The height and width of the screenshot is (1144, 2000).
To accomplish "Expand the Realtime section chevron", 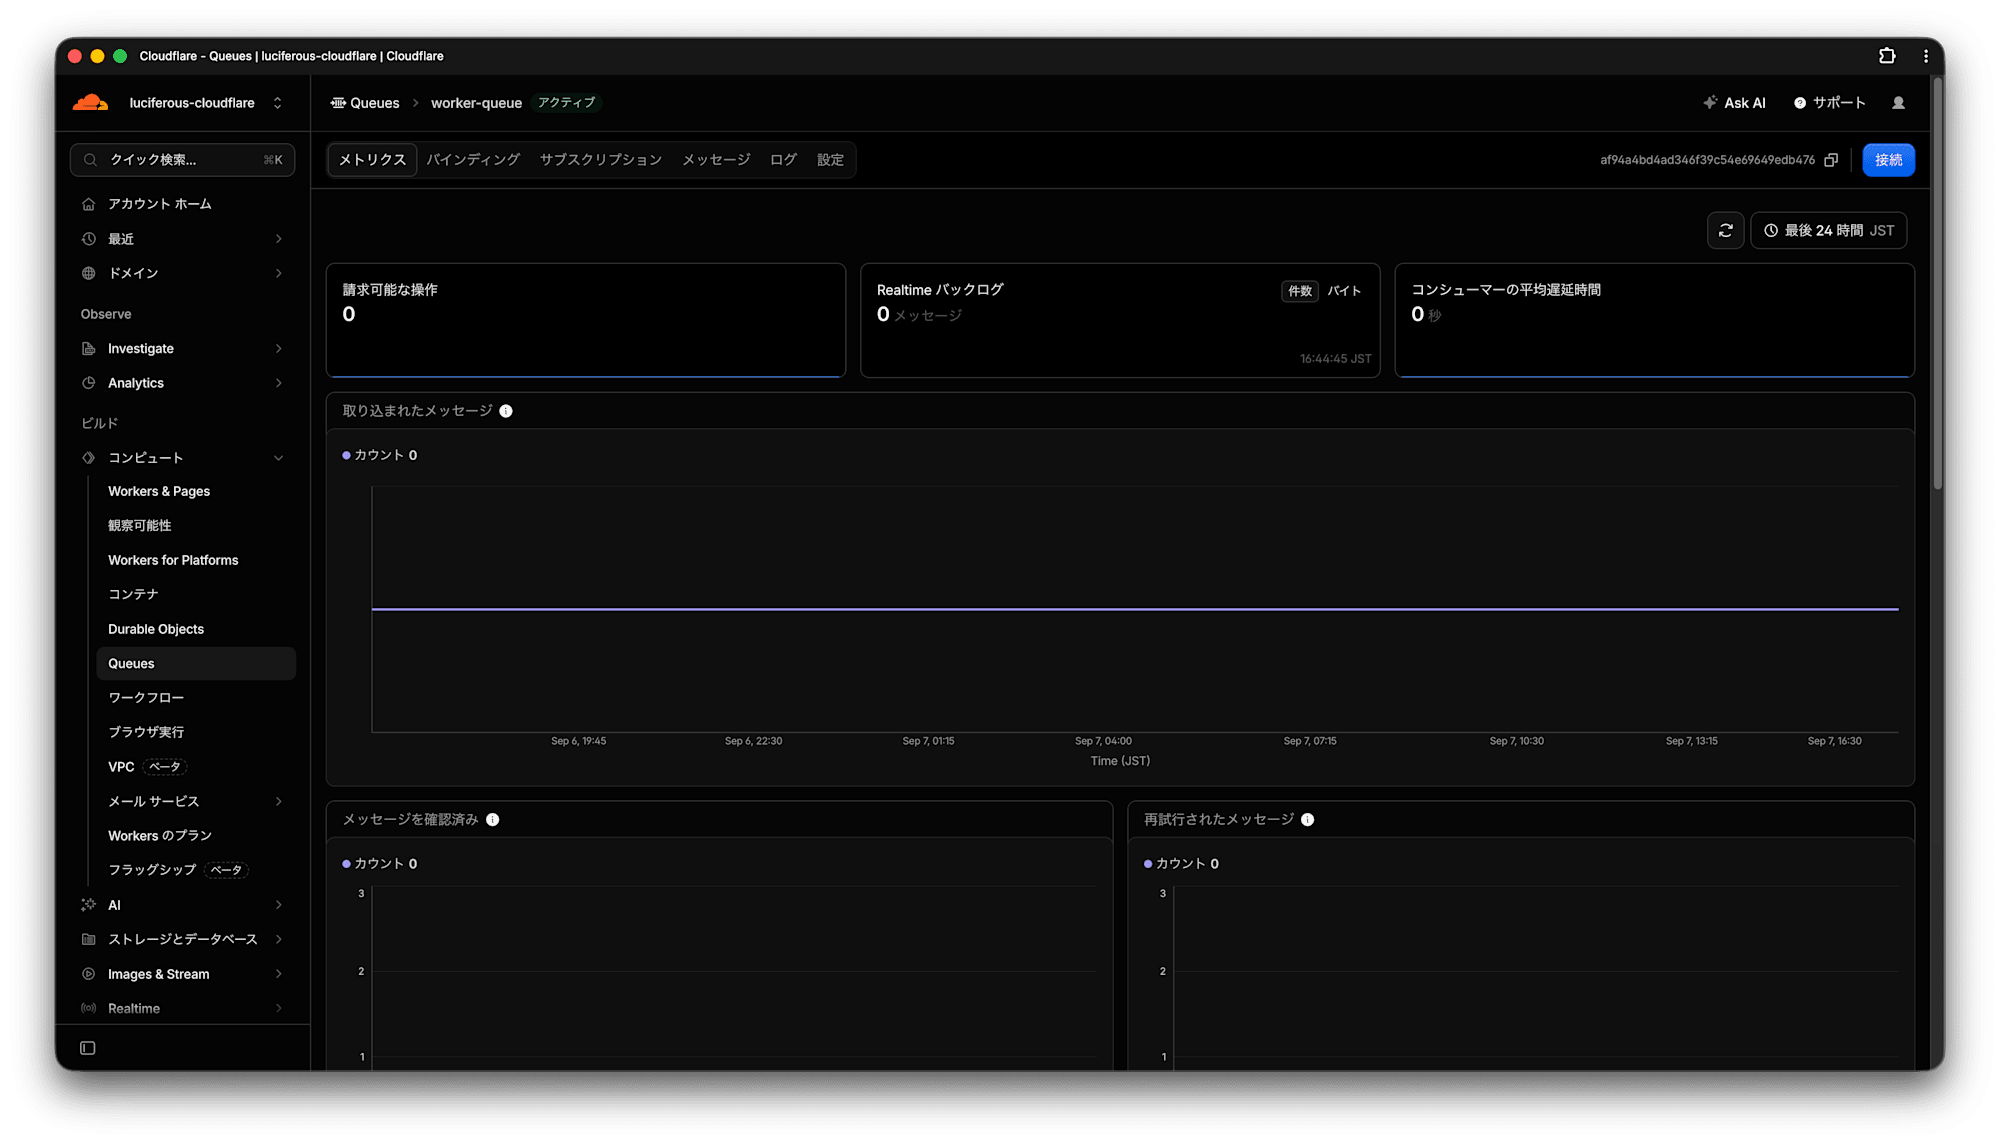I will [279, 1008].
